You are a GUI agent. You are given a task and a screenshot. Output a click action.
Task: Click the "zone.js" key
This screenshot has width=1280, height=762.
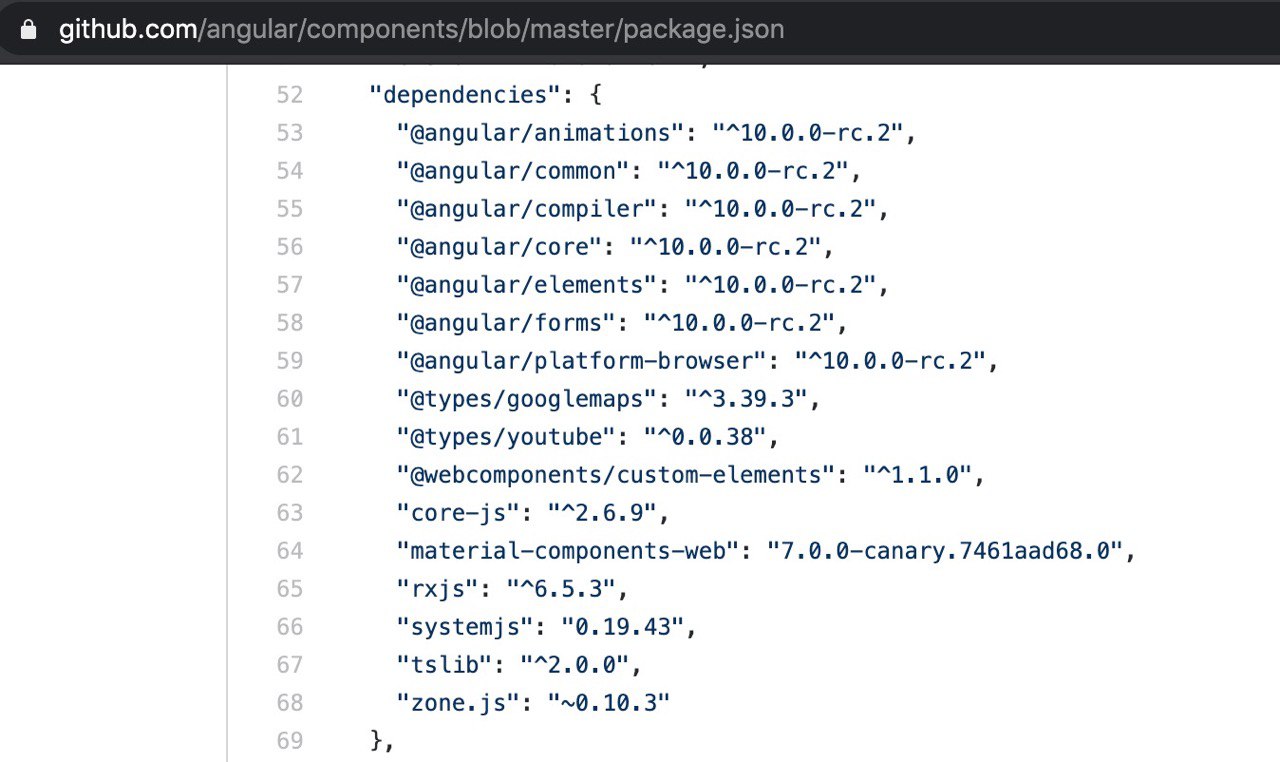click(458, 703)
